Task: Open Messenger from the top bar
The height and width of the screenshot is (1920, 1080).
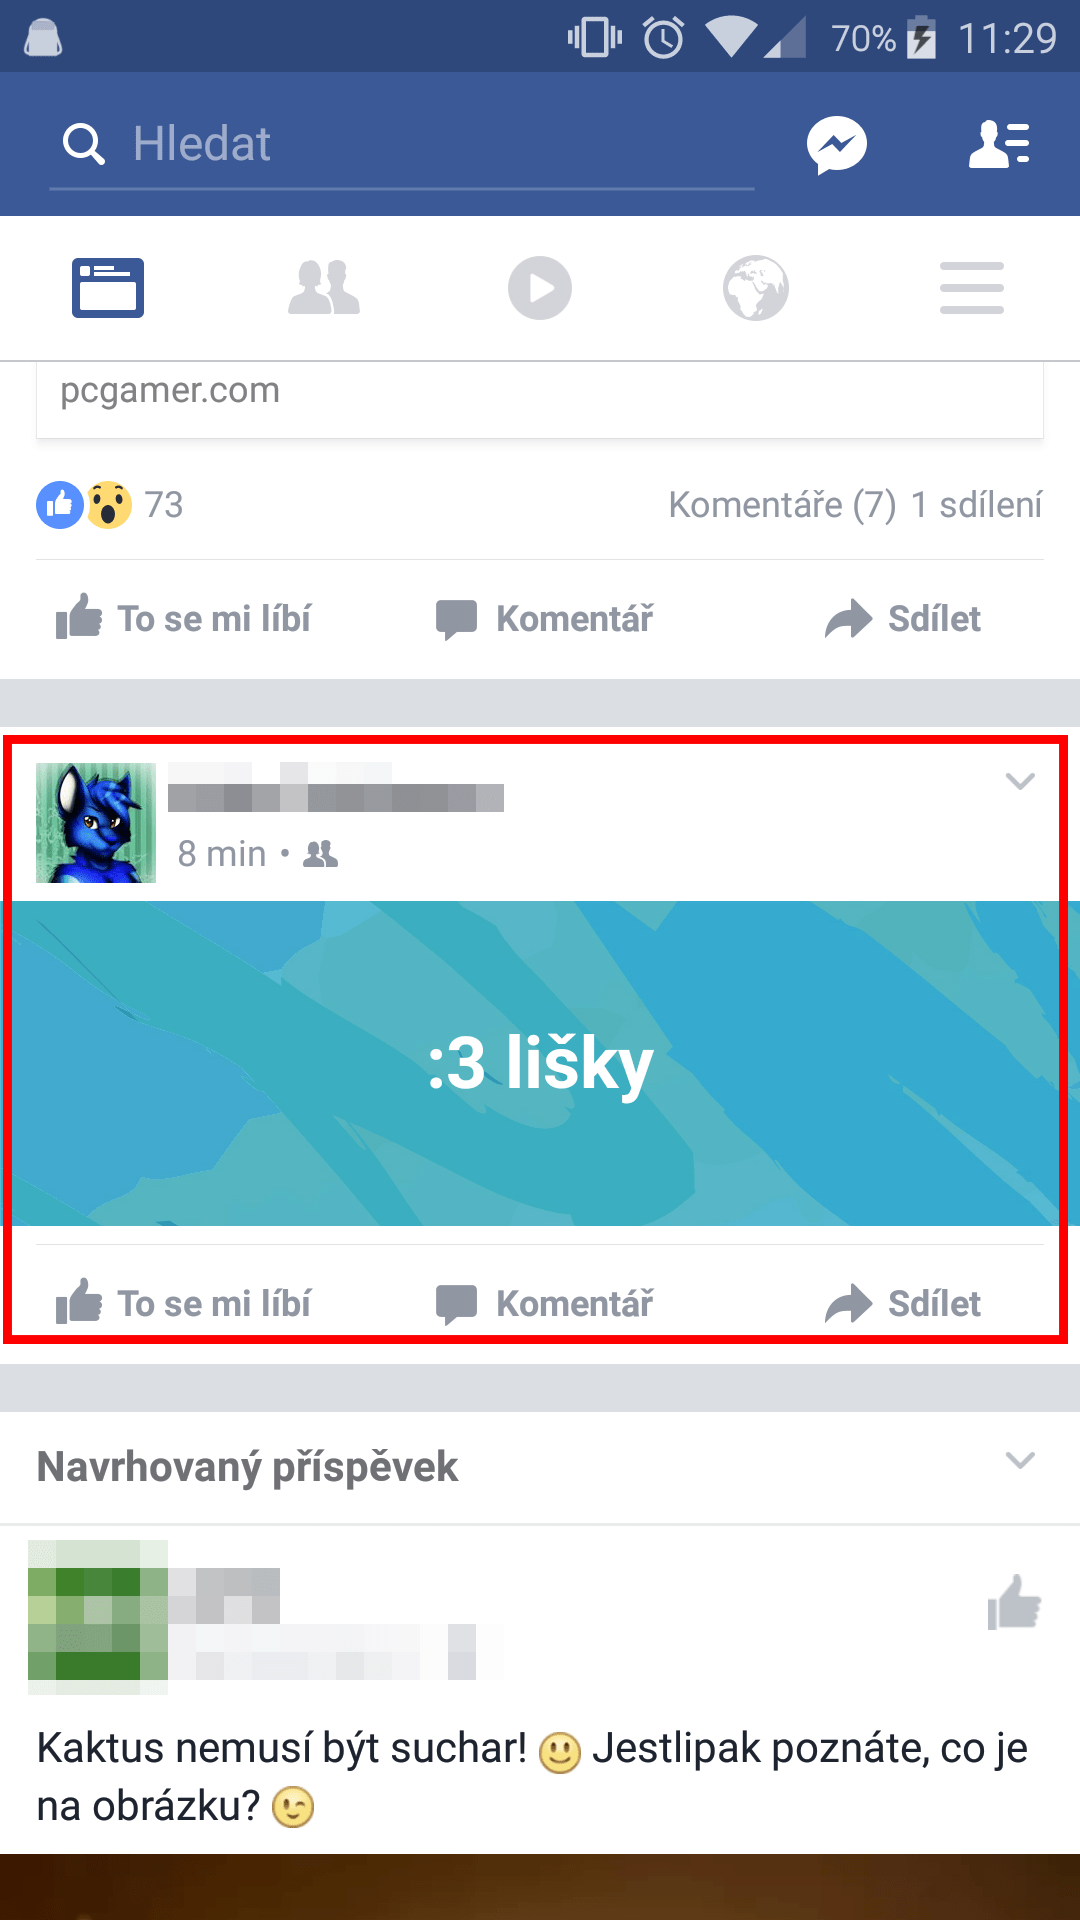Action: click(837, 145)
